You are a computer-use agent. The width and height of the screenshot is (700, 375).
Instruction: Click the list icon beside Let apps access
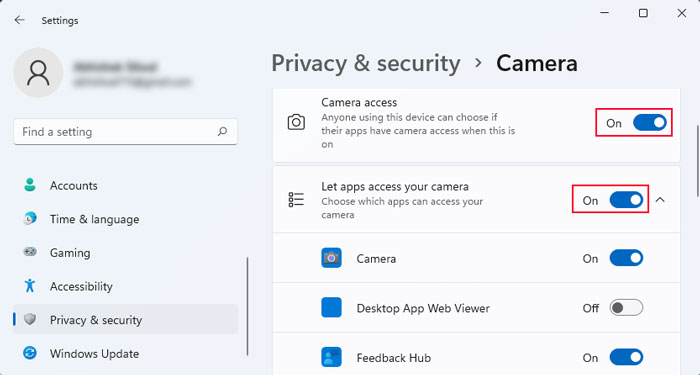pos(296,200)
